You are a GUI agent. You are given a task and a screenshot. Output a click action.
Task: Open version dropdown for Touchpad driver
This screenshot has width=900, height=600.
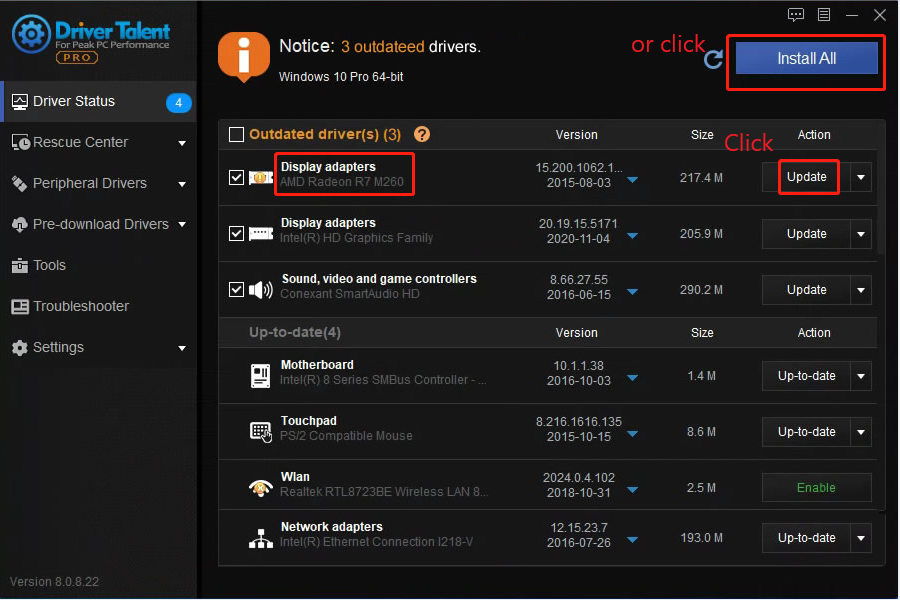coord(633,434)
